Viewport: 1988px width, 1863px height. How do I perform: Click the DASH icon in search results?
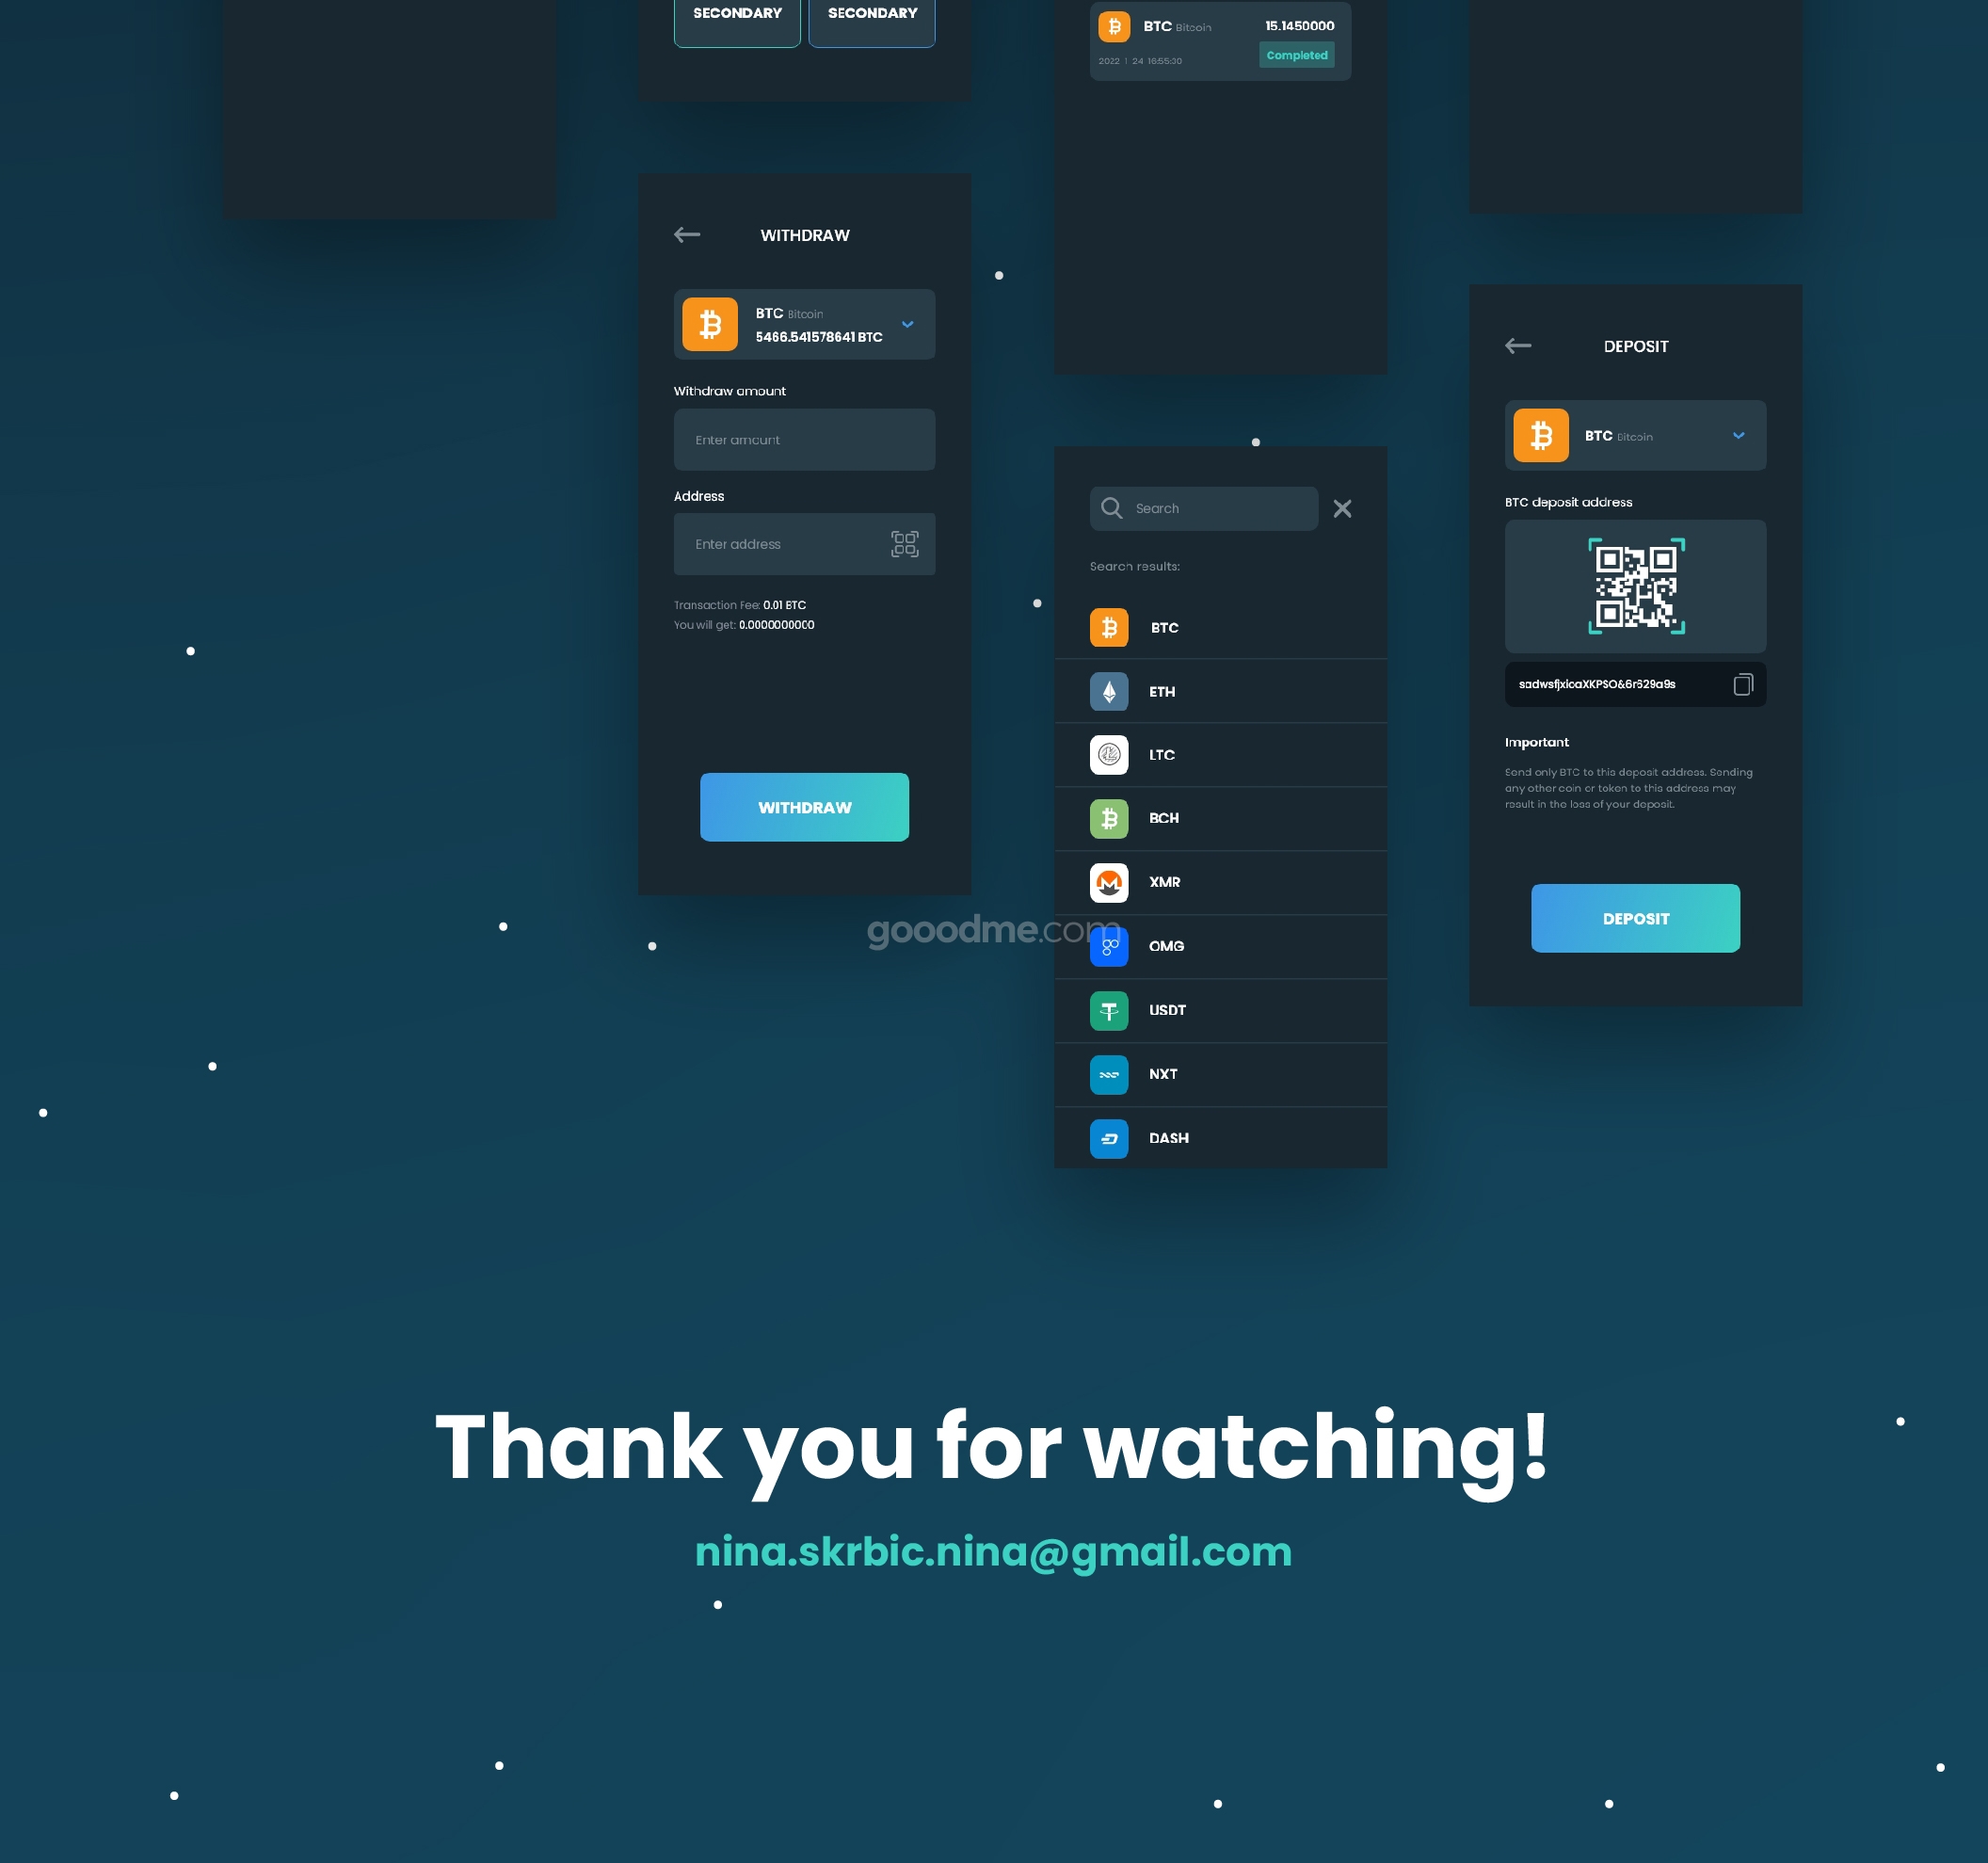[1110, 1136]
